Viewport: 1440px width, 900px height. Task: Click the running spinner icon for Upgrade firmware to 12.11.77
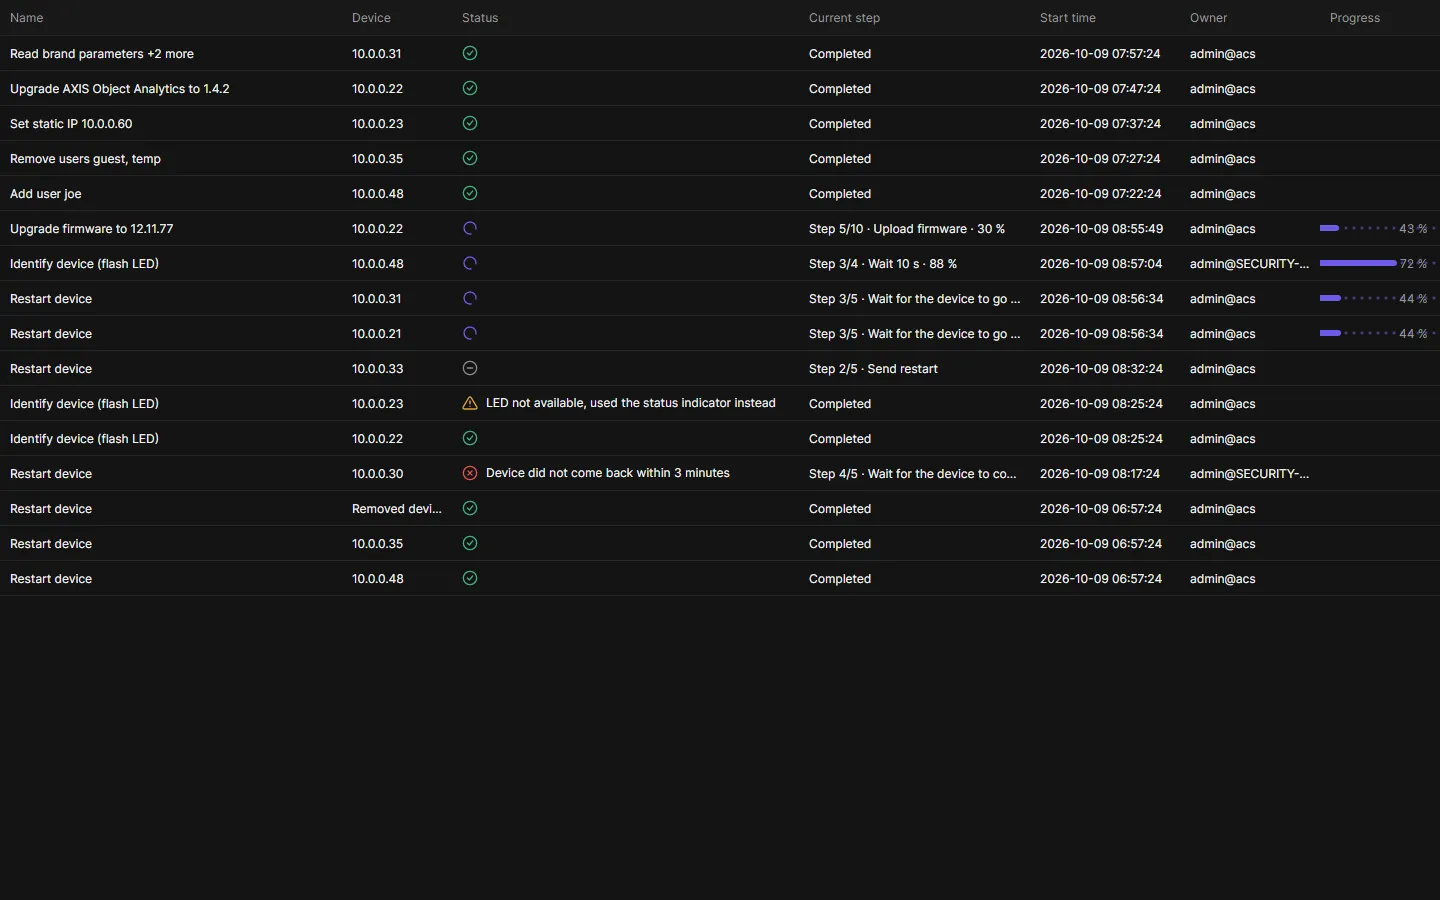pos(470,228)
